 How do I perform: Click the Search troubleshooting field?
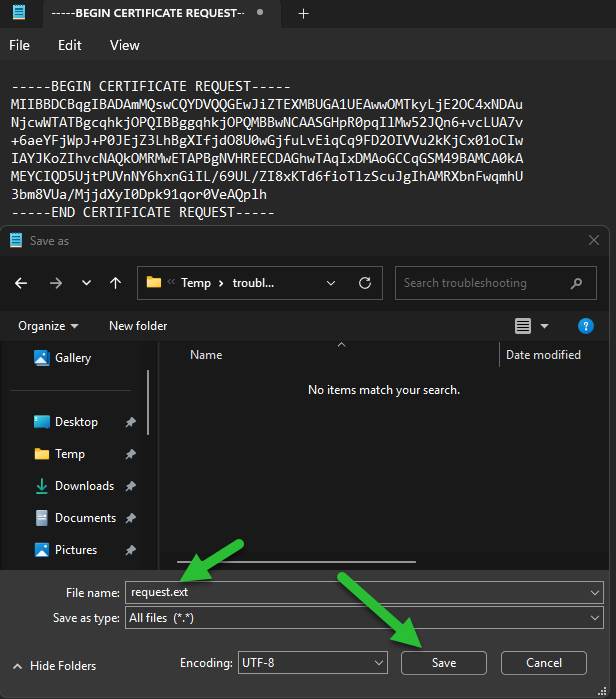496,283
